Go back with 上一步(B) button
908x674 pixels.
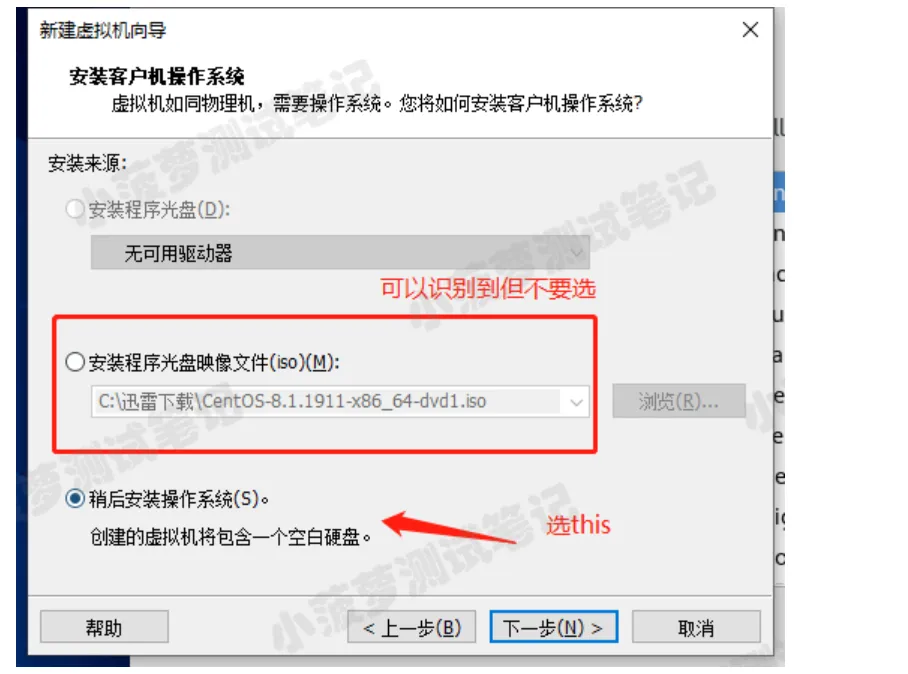click(x=411, y=627)
